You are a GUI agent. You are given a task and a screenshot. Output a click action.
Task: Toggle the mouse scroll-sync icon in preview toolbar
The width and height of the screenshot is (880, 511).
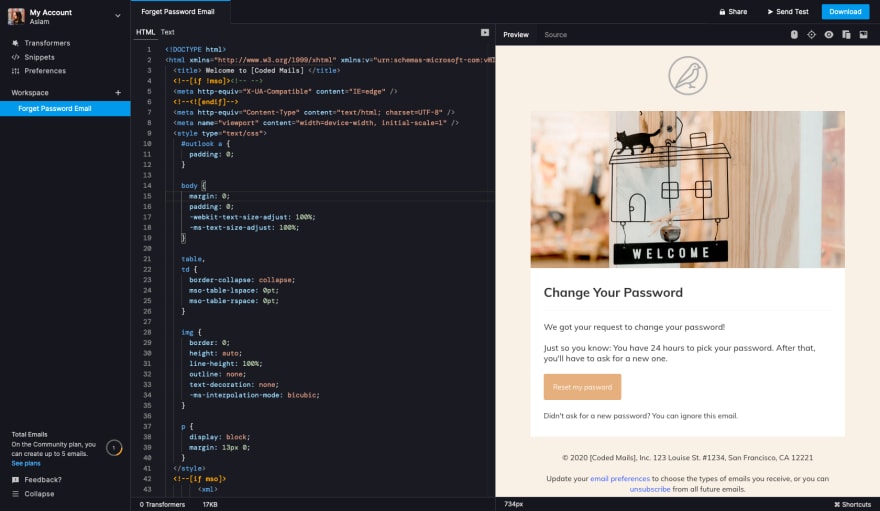coord(794,35)
